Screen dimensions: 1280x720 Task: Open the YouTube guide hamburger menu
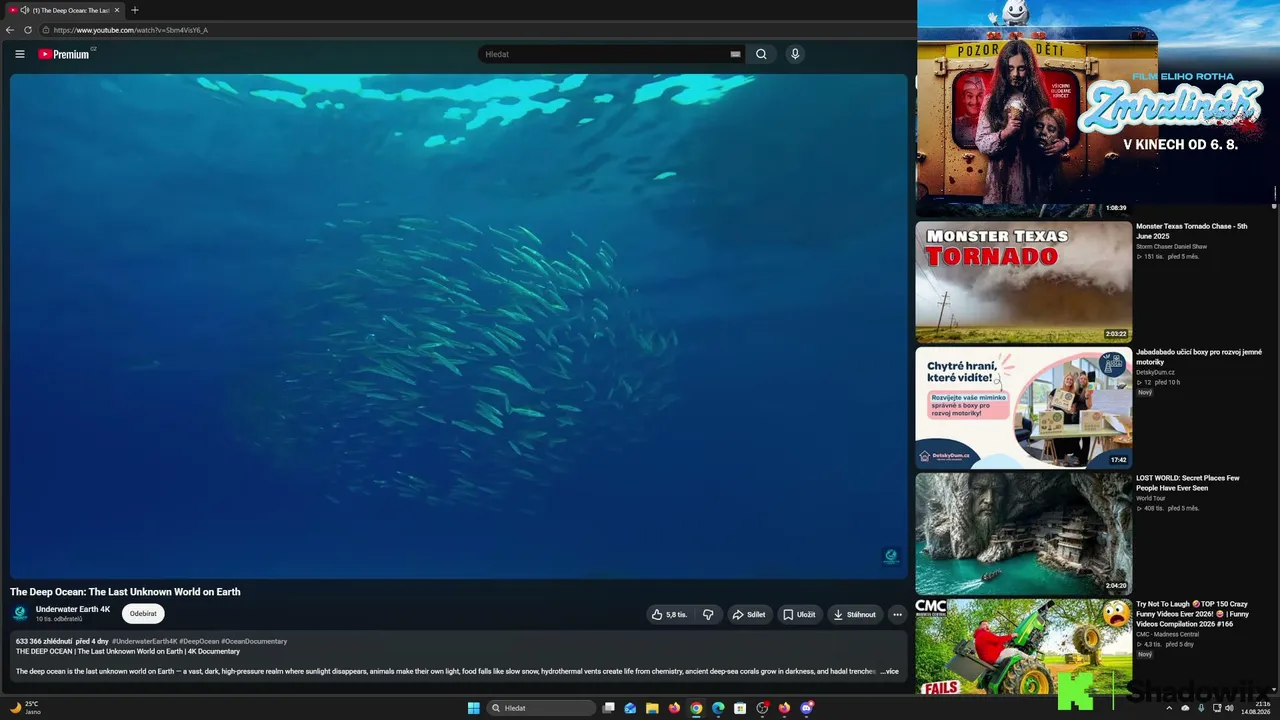point(19,54)
